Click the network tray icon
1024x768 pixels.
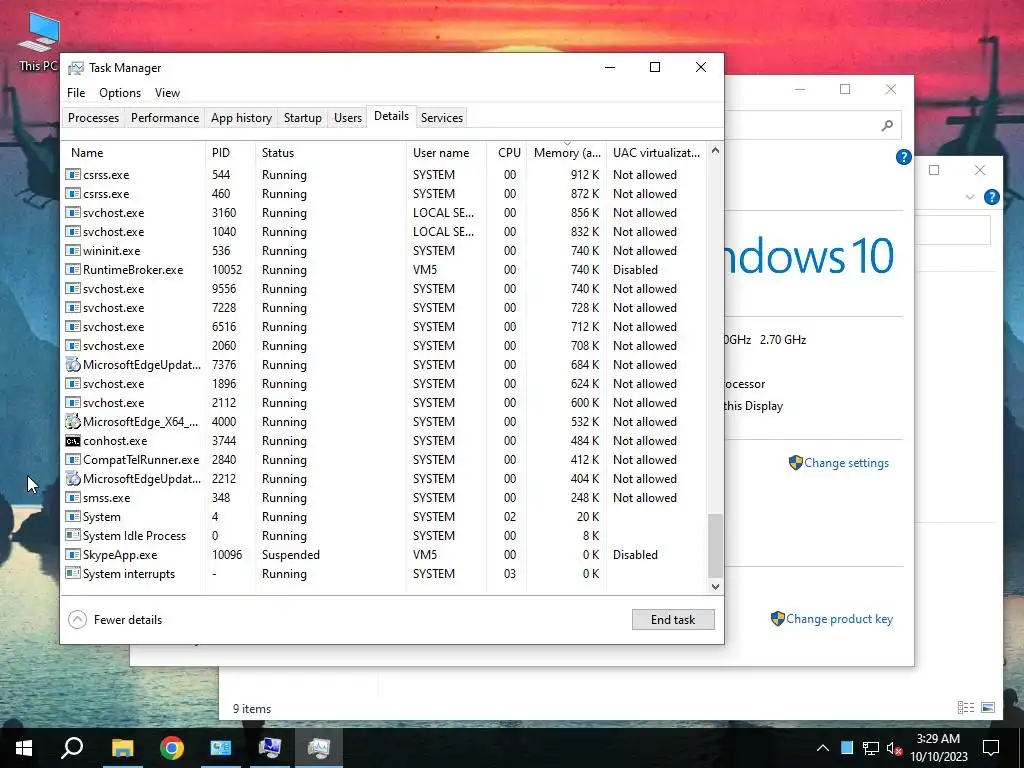click(x=871, y=748)
